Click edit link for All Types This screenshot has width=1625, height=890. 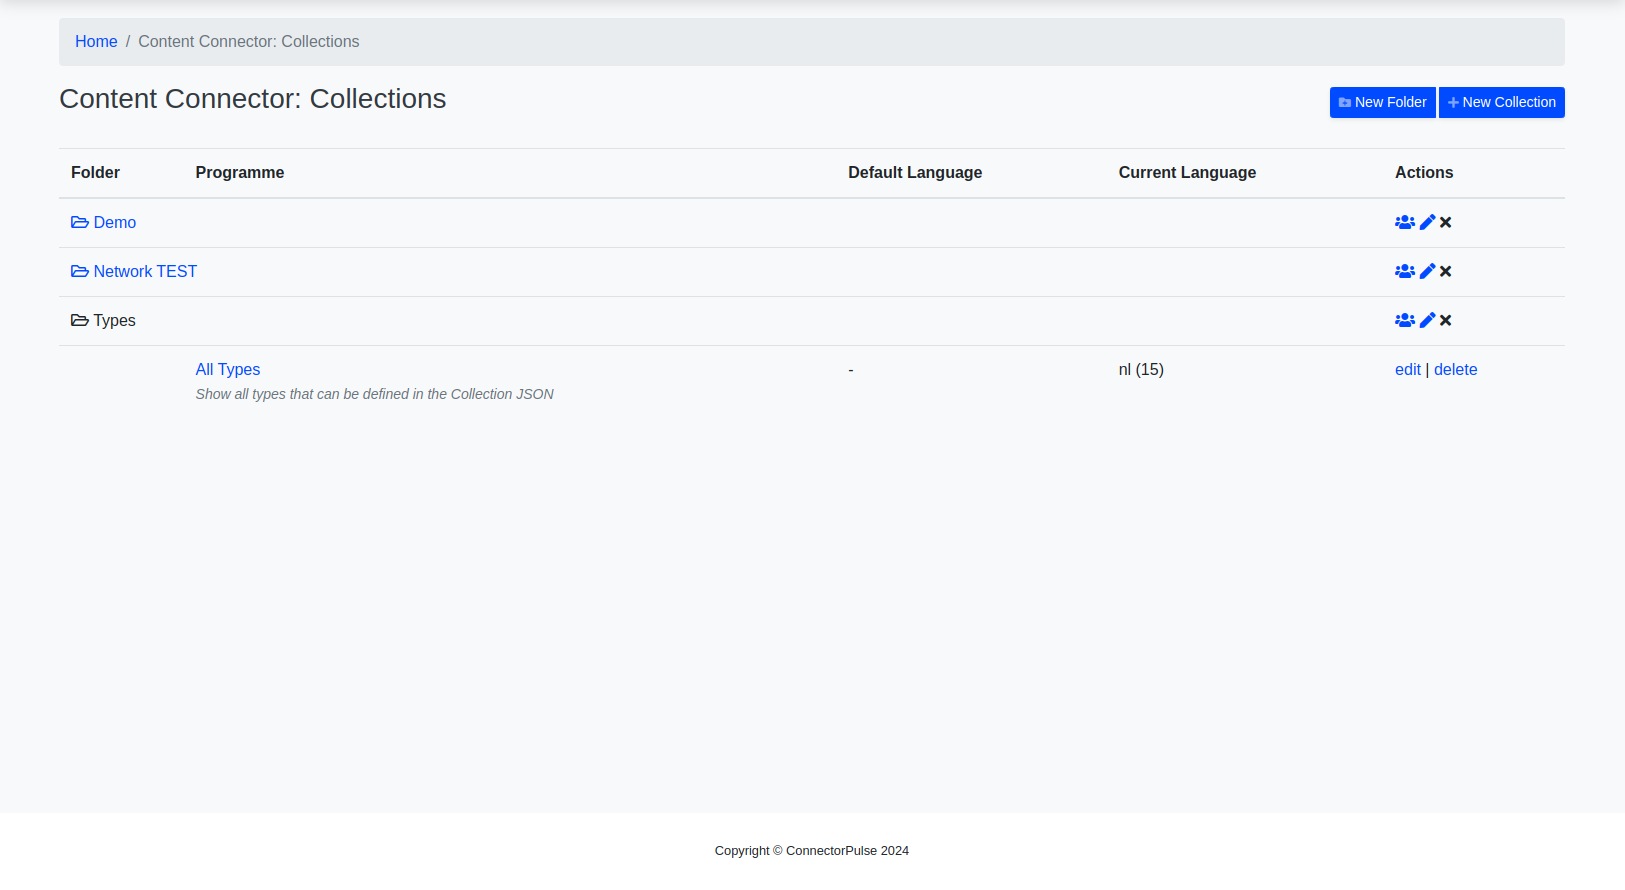(x=1407, y=369)
